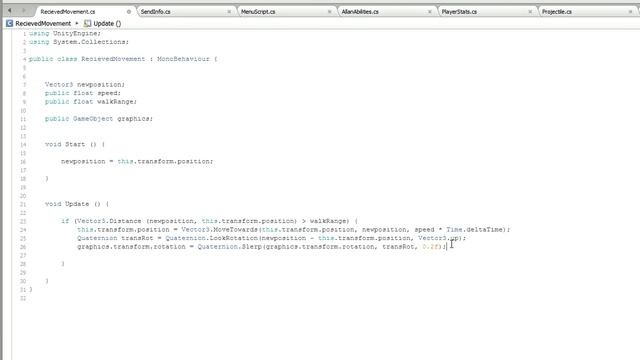Click 'MonoBehaviour' in the class declaration
Image resolution: width=640 pixels, height=360 pixels.
pos(183,59)
